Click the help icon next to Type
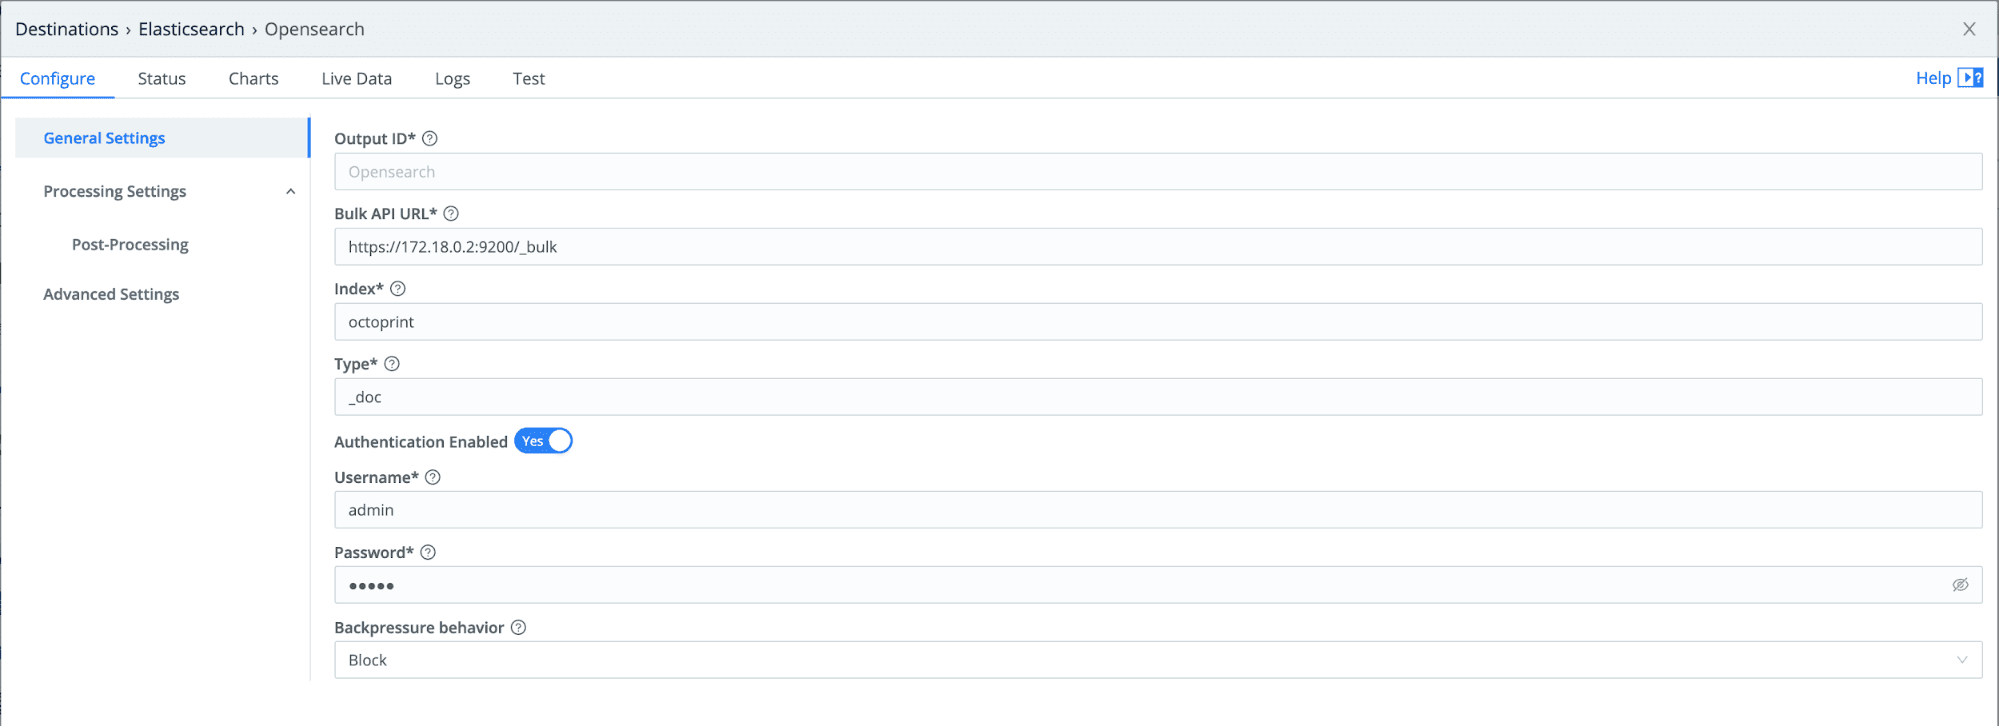The image size is (1999, 727). tap(392, 364)
